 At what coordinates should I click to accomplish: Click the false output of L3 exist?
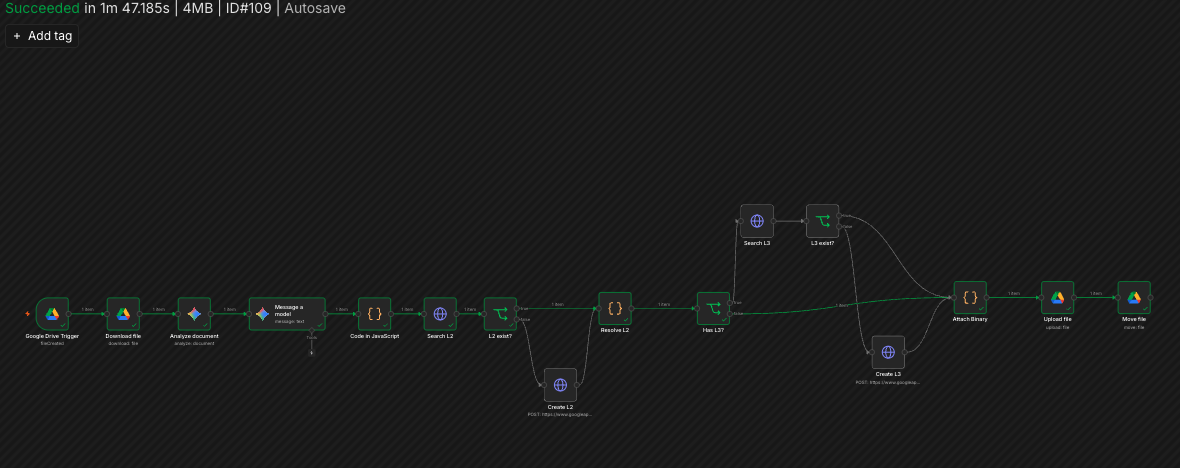[x=839, y=226]
